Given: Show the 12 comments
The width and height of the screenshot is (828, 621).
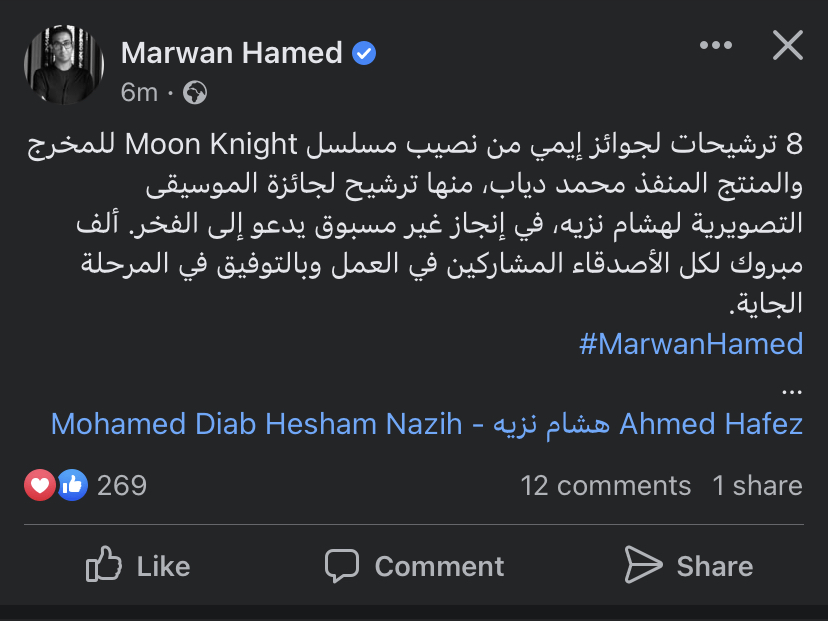Looking at the screenshot, I should pos(605,486).
